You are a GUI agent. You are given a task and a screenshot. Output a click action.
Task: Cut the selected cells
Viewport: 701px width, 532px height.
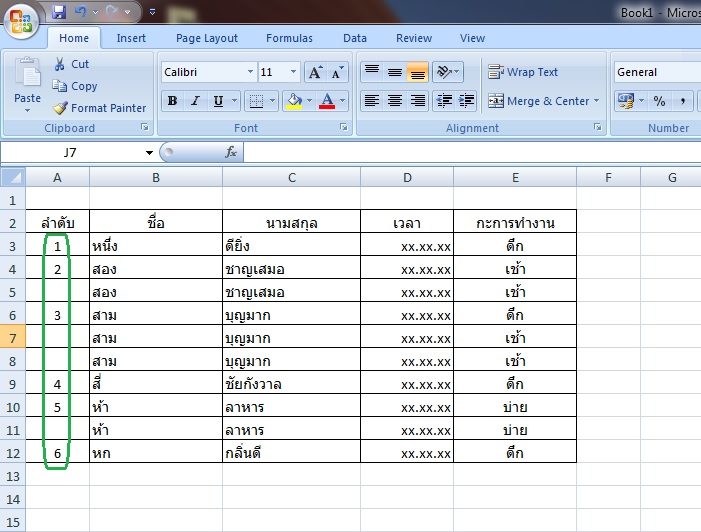tap(72, 64)
